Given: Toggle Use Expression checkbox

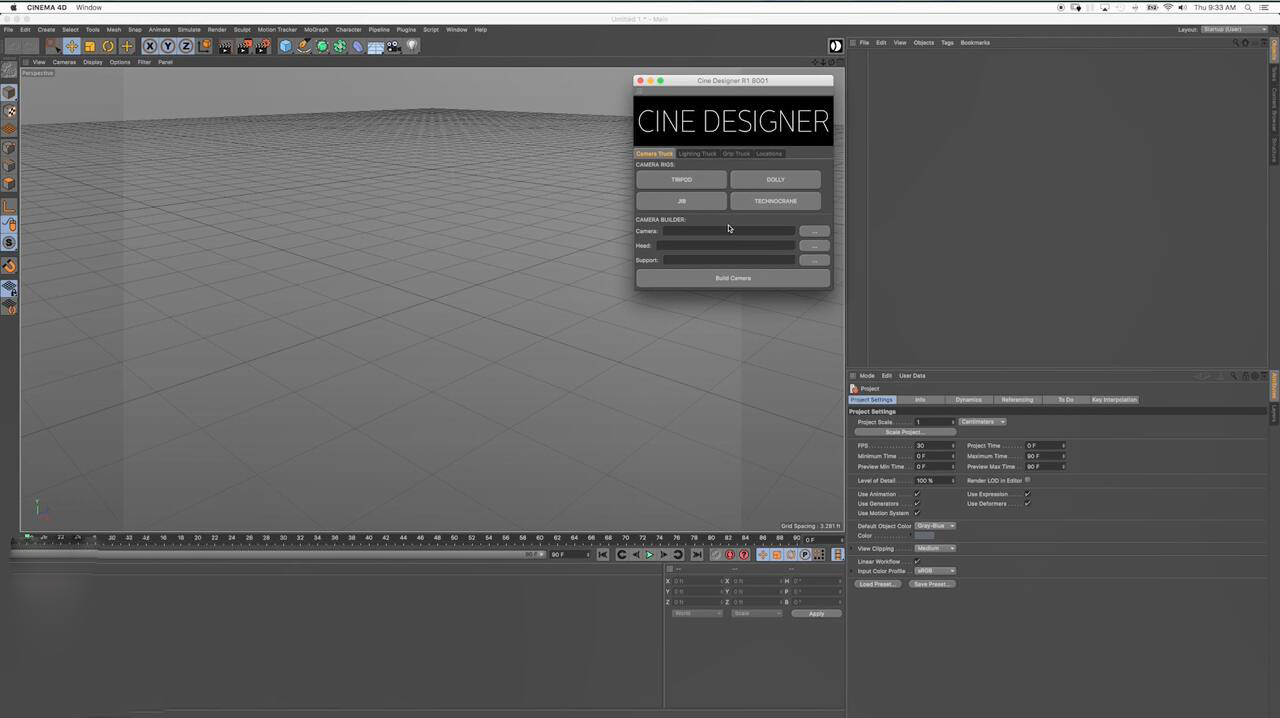Looking at the screenshot, I should [1027, 494].
